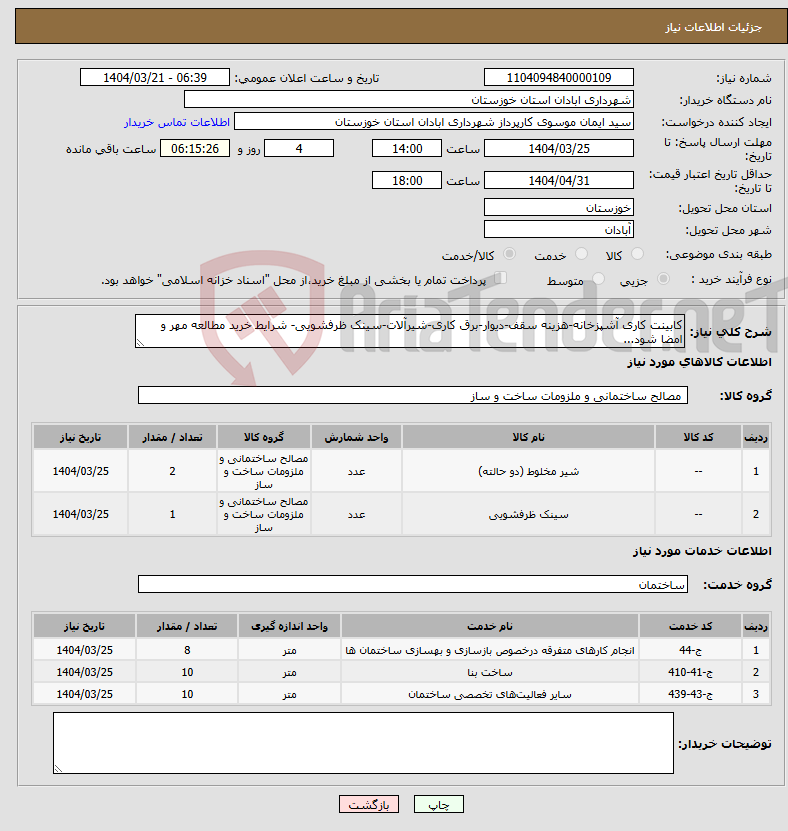The image size is (788, 831).
Task: Click the announcement date field 1404/03/21 - 06:39
Action: tap(155, 77)
